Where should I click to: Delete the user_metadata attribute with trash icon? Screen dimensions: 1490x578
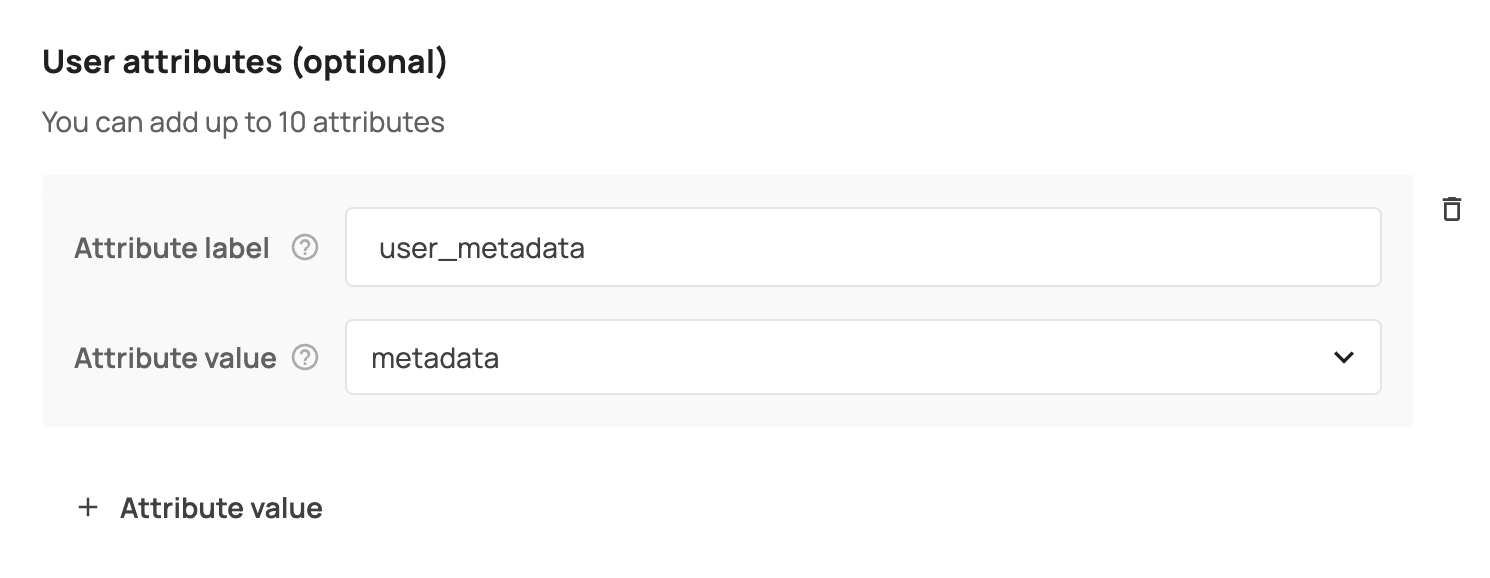[x=1451, y=209]
